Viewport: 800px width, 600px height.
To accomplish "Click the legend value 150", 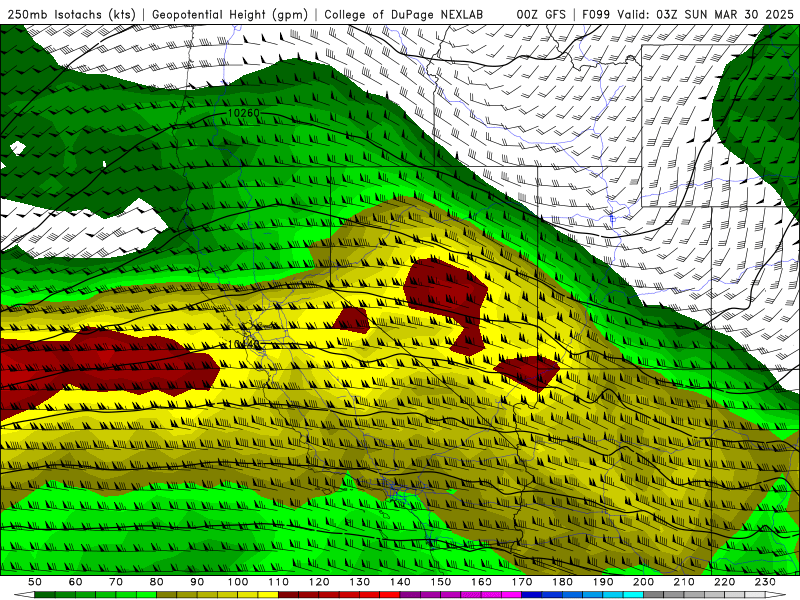I will 441,582.
